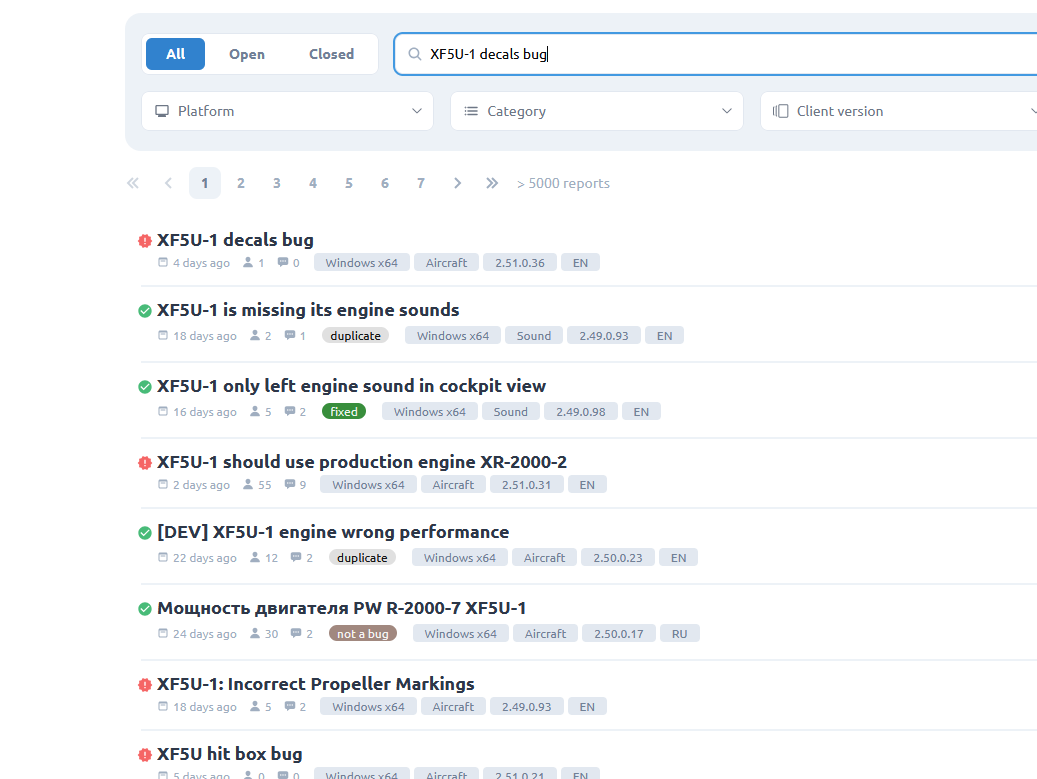Image resolution: width=1037 pixels, height=779 pixels.
Task: Click red status icon beside XF5U-1 decals bug
Action: [145, 241]
